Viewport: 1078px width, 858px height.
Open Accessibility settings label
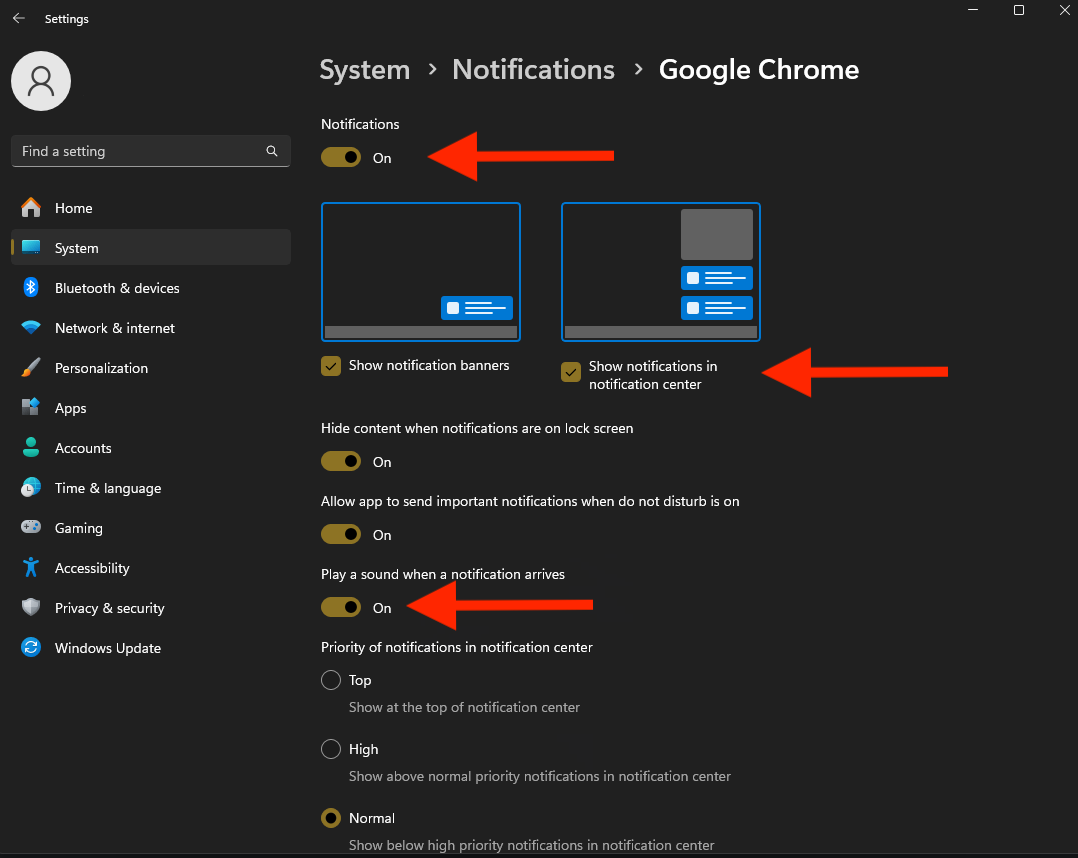tap(92, 568)
